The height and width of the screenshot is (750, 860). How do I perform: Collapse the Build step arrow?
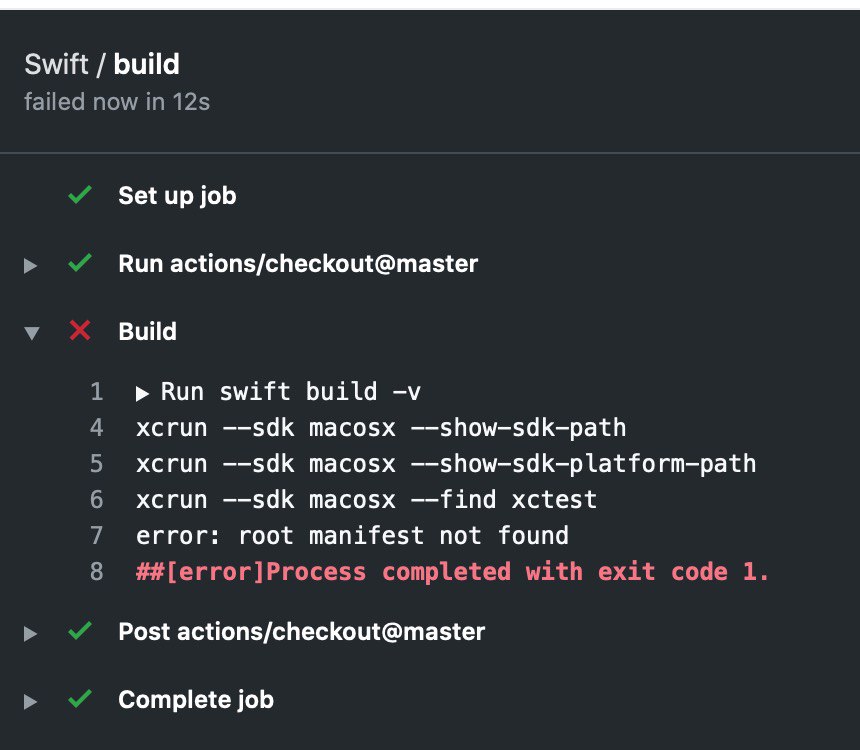point(32,333)
